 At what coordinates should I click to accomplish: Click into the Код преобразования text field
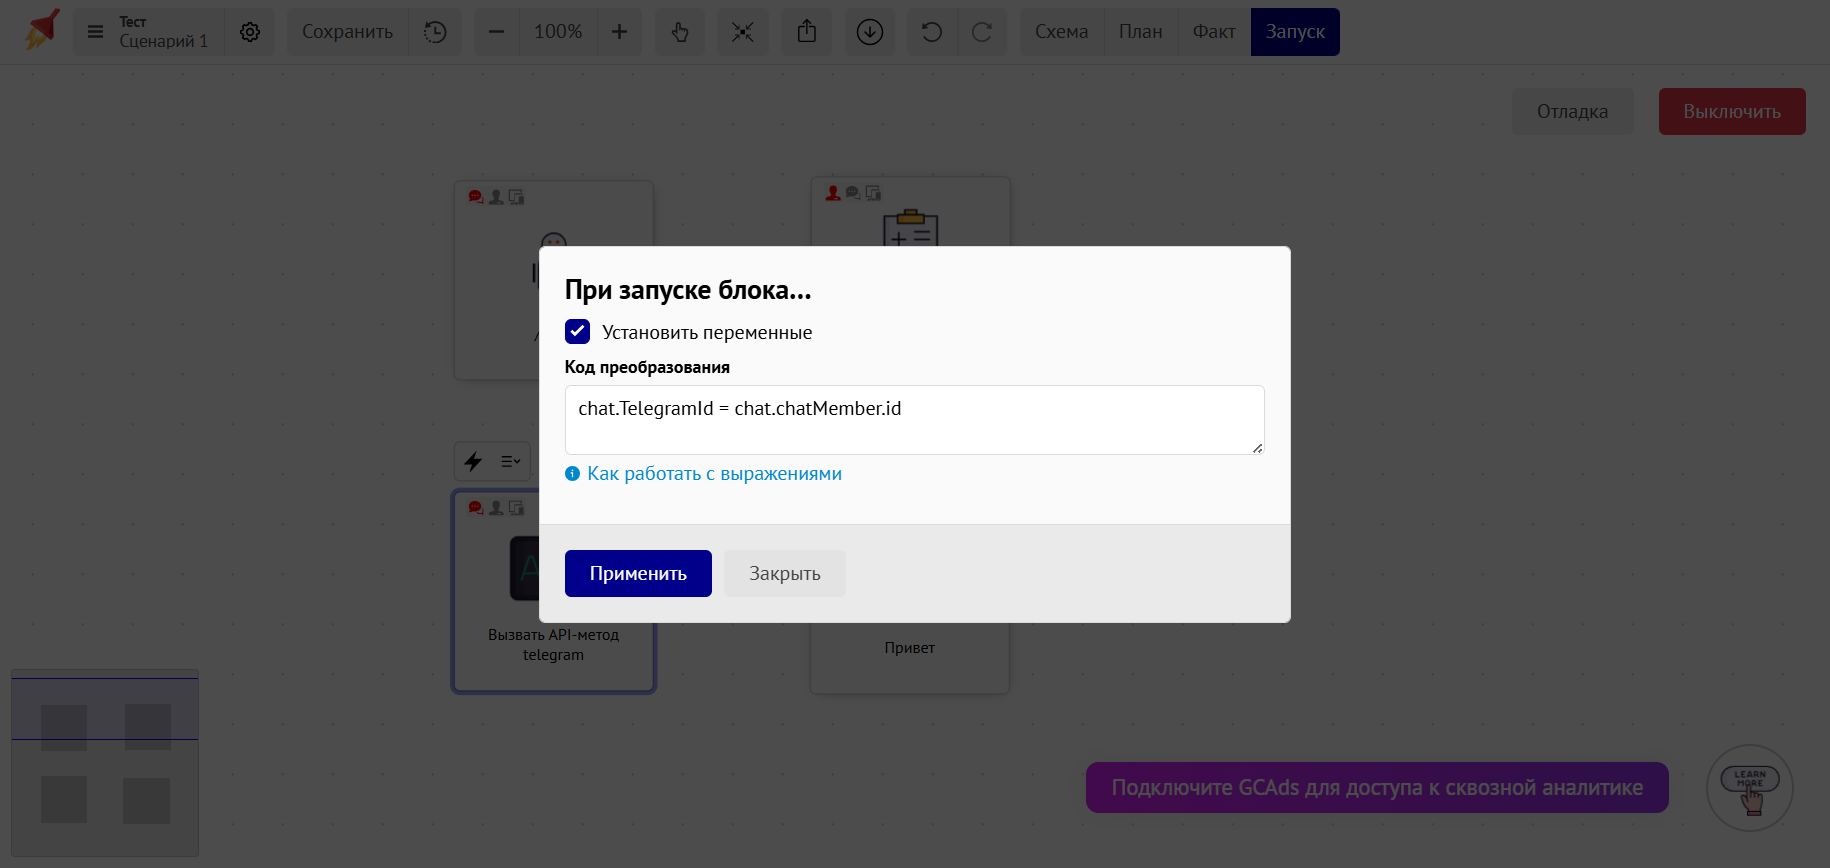914,420
